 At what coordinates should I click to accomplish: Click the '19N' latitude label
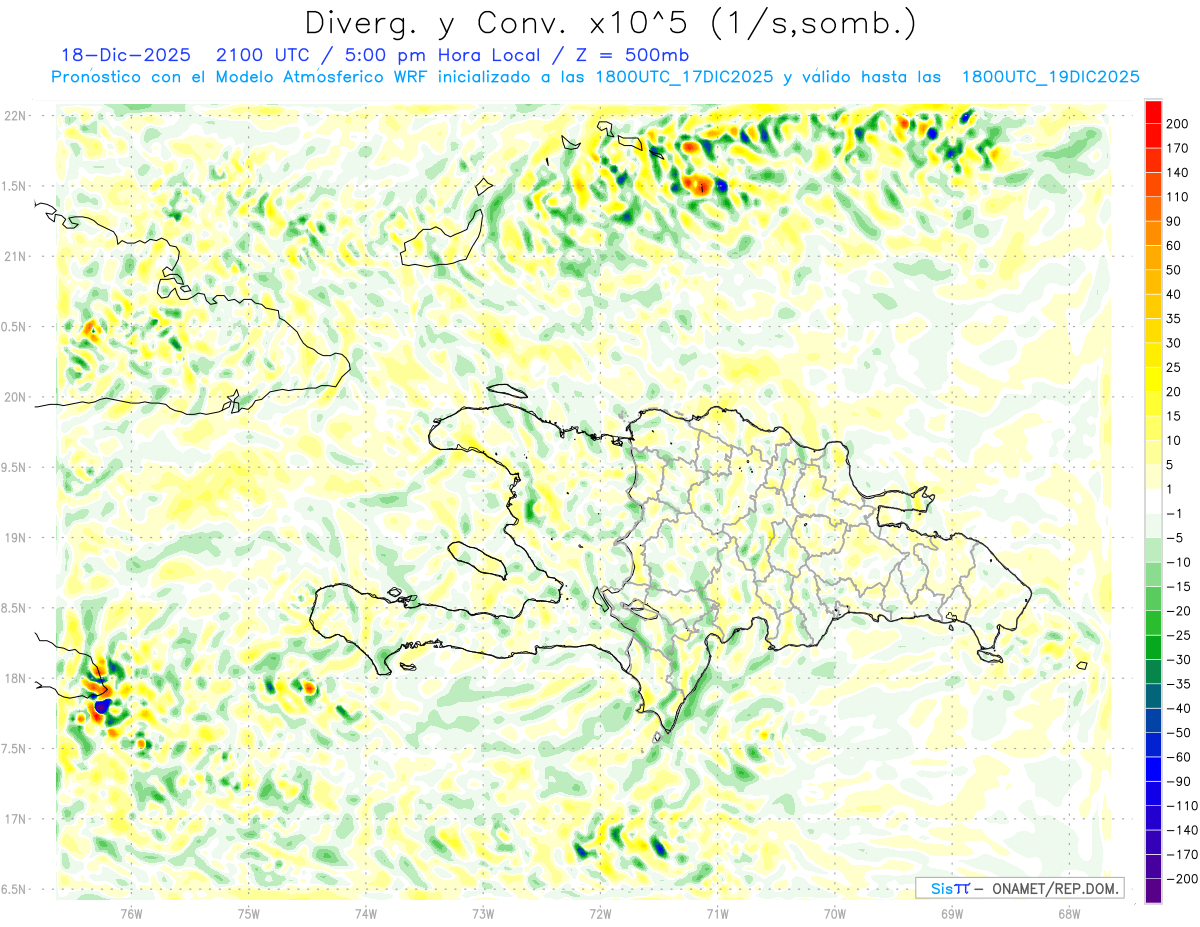[x=15, y=537]
